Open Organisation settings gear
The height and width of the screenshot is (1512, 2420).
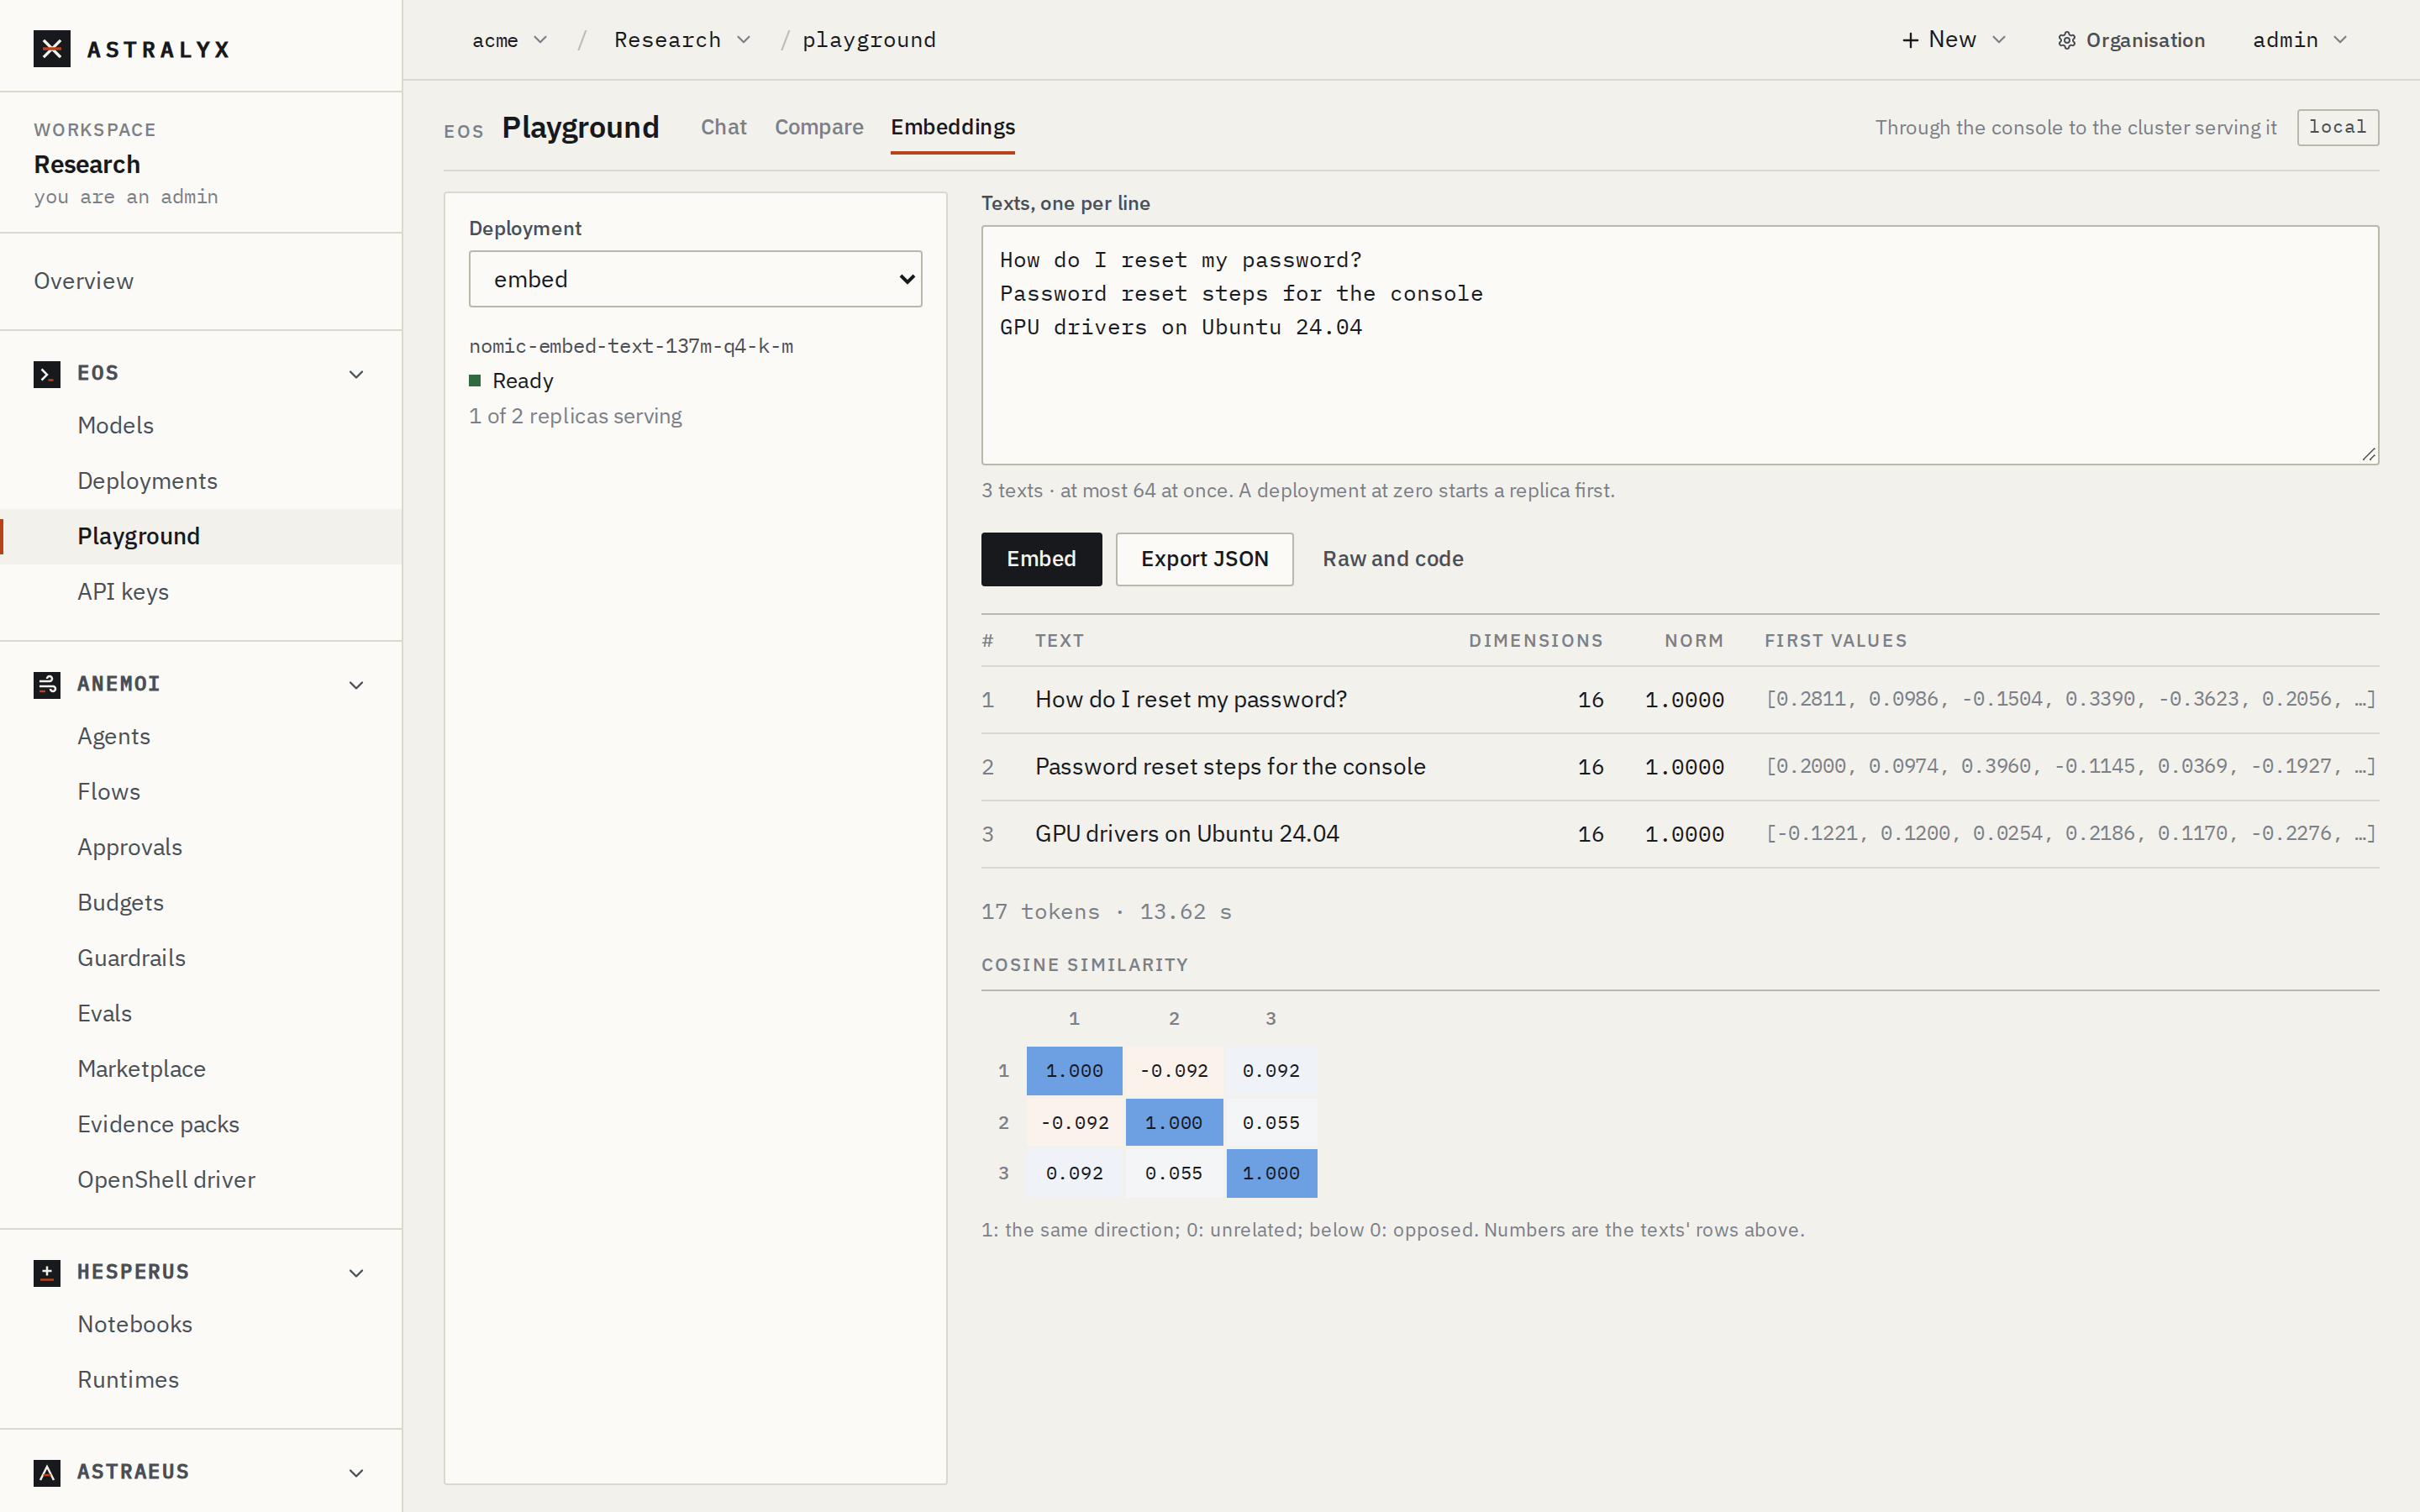pos(2066,40)
